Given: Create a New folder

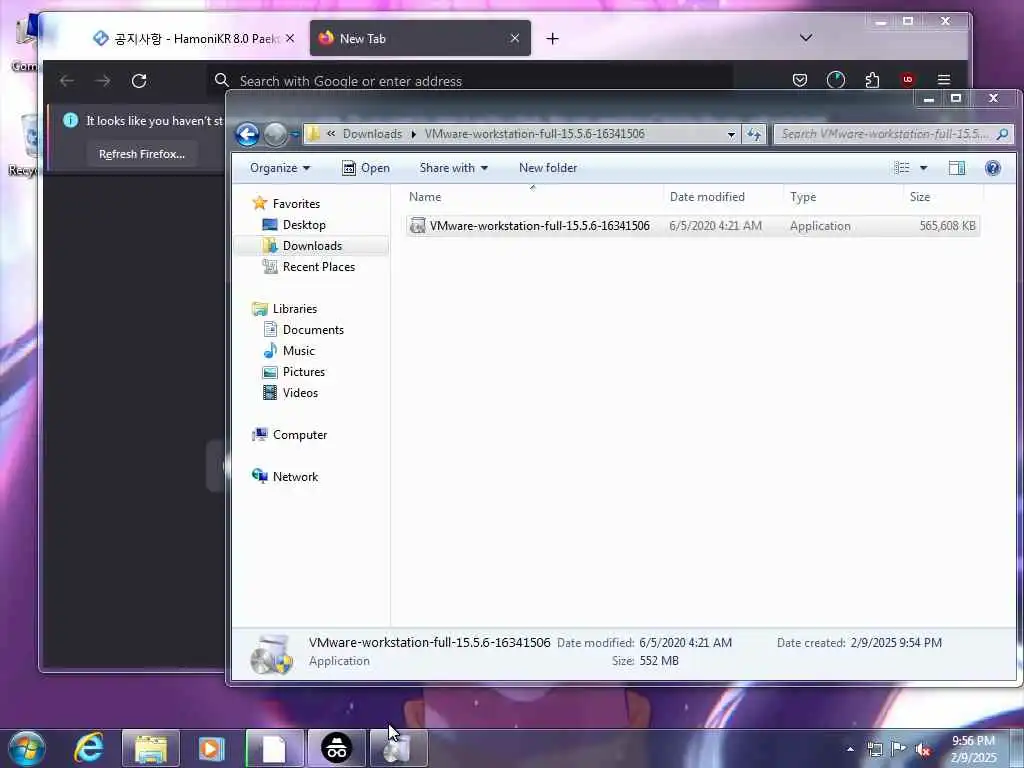Looking at the screenshot, I should pos(548,168).
